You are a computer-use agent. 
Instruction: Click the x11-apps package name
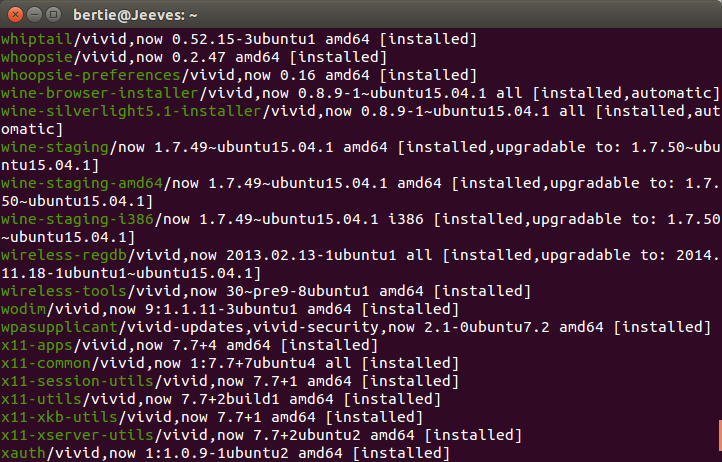37,345
